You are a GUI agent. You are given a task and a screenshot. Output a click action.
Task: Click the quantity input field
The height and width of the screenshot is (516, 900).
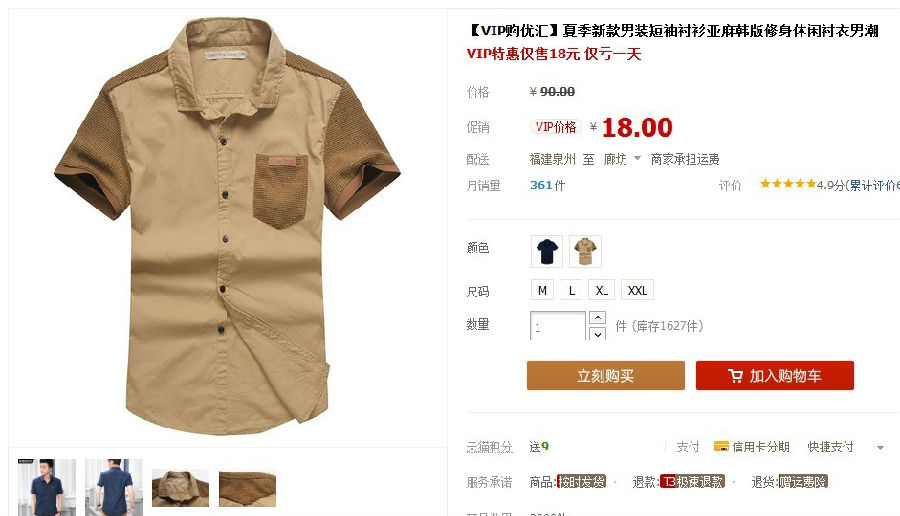point(557,325)
